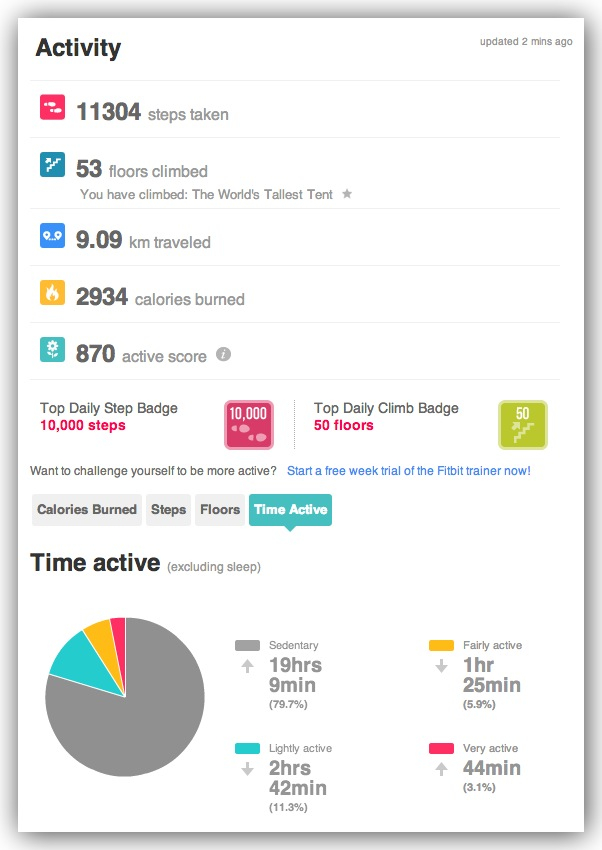Switch to the Calories Burned tab

pyautogui.click(x=87, y=510)
